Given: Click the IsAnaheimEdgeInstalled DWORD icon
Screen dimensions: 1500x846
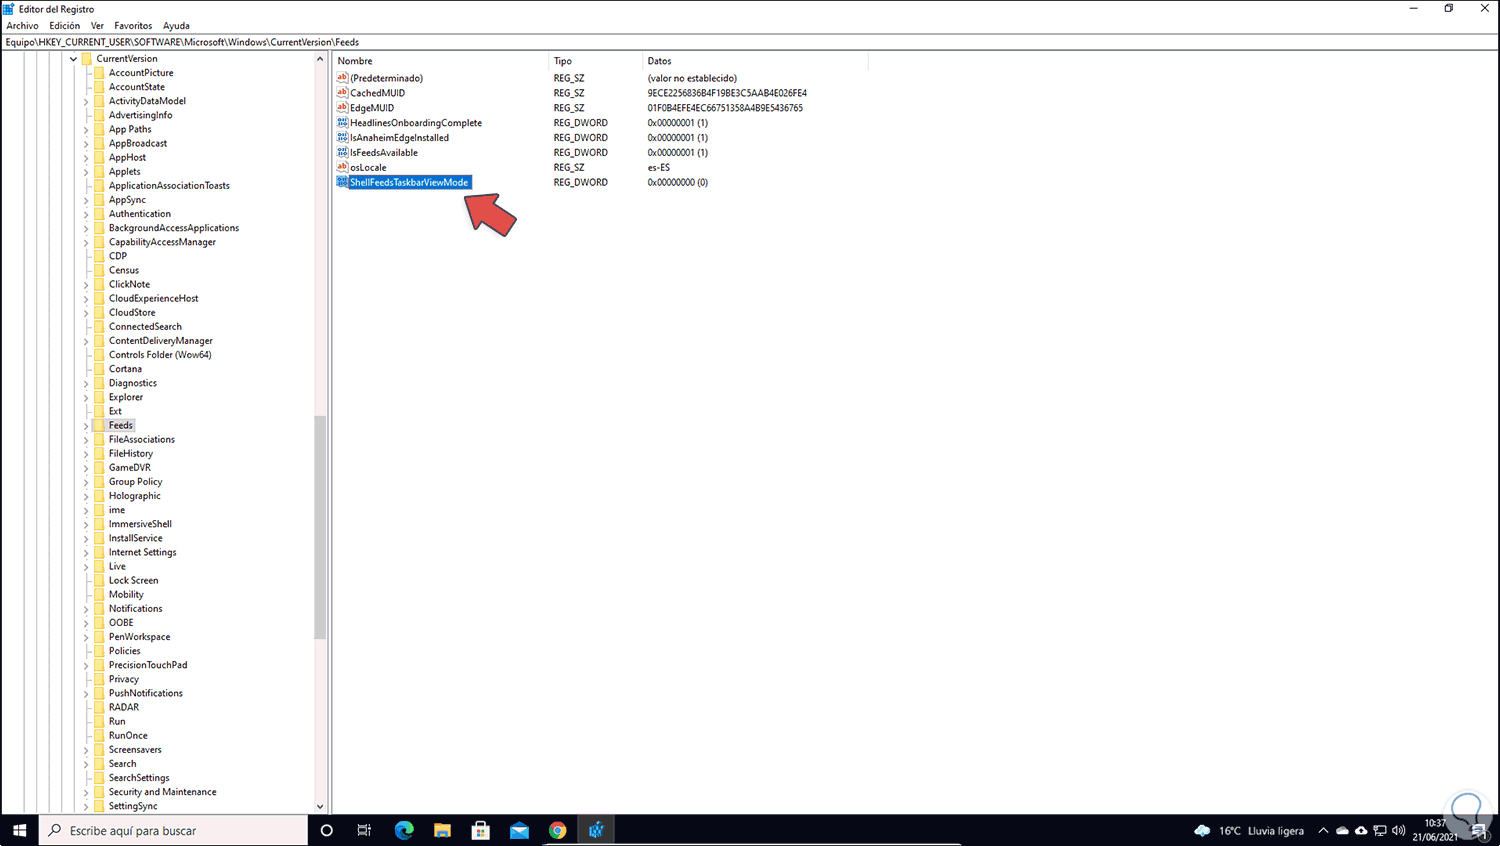Looking at the screenshot, I should click(342, 137).
